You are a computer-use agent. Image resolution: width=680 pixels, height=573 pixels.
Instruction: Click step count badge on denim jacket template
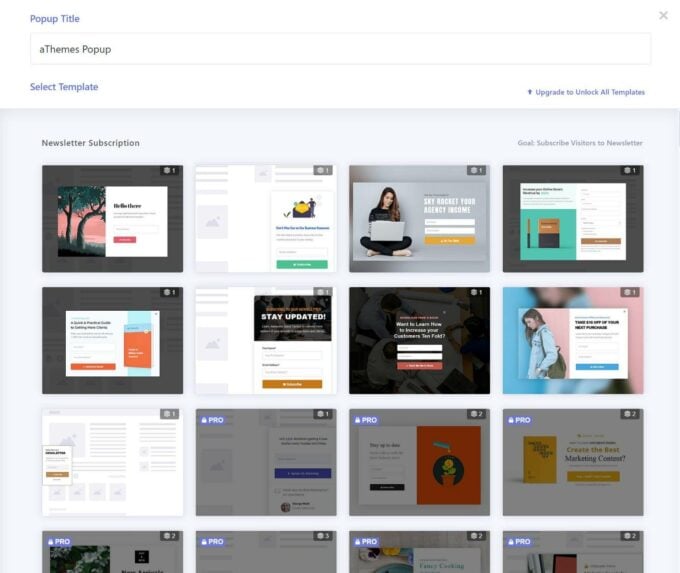[x=630, y=292]
